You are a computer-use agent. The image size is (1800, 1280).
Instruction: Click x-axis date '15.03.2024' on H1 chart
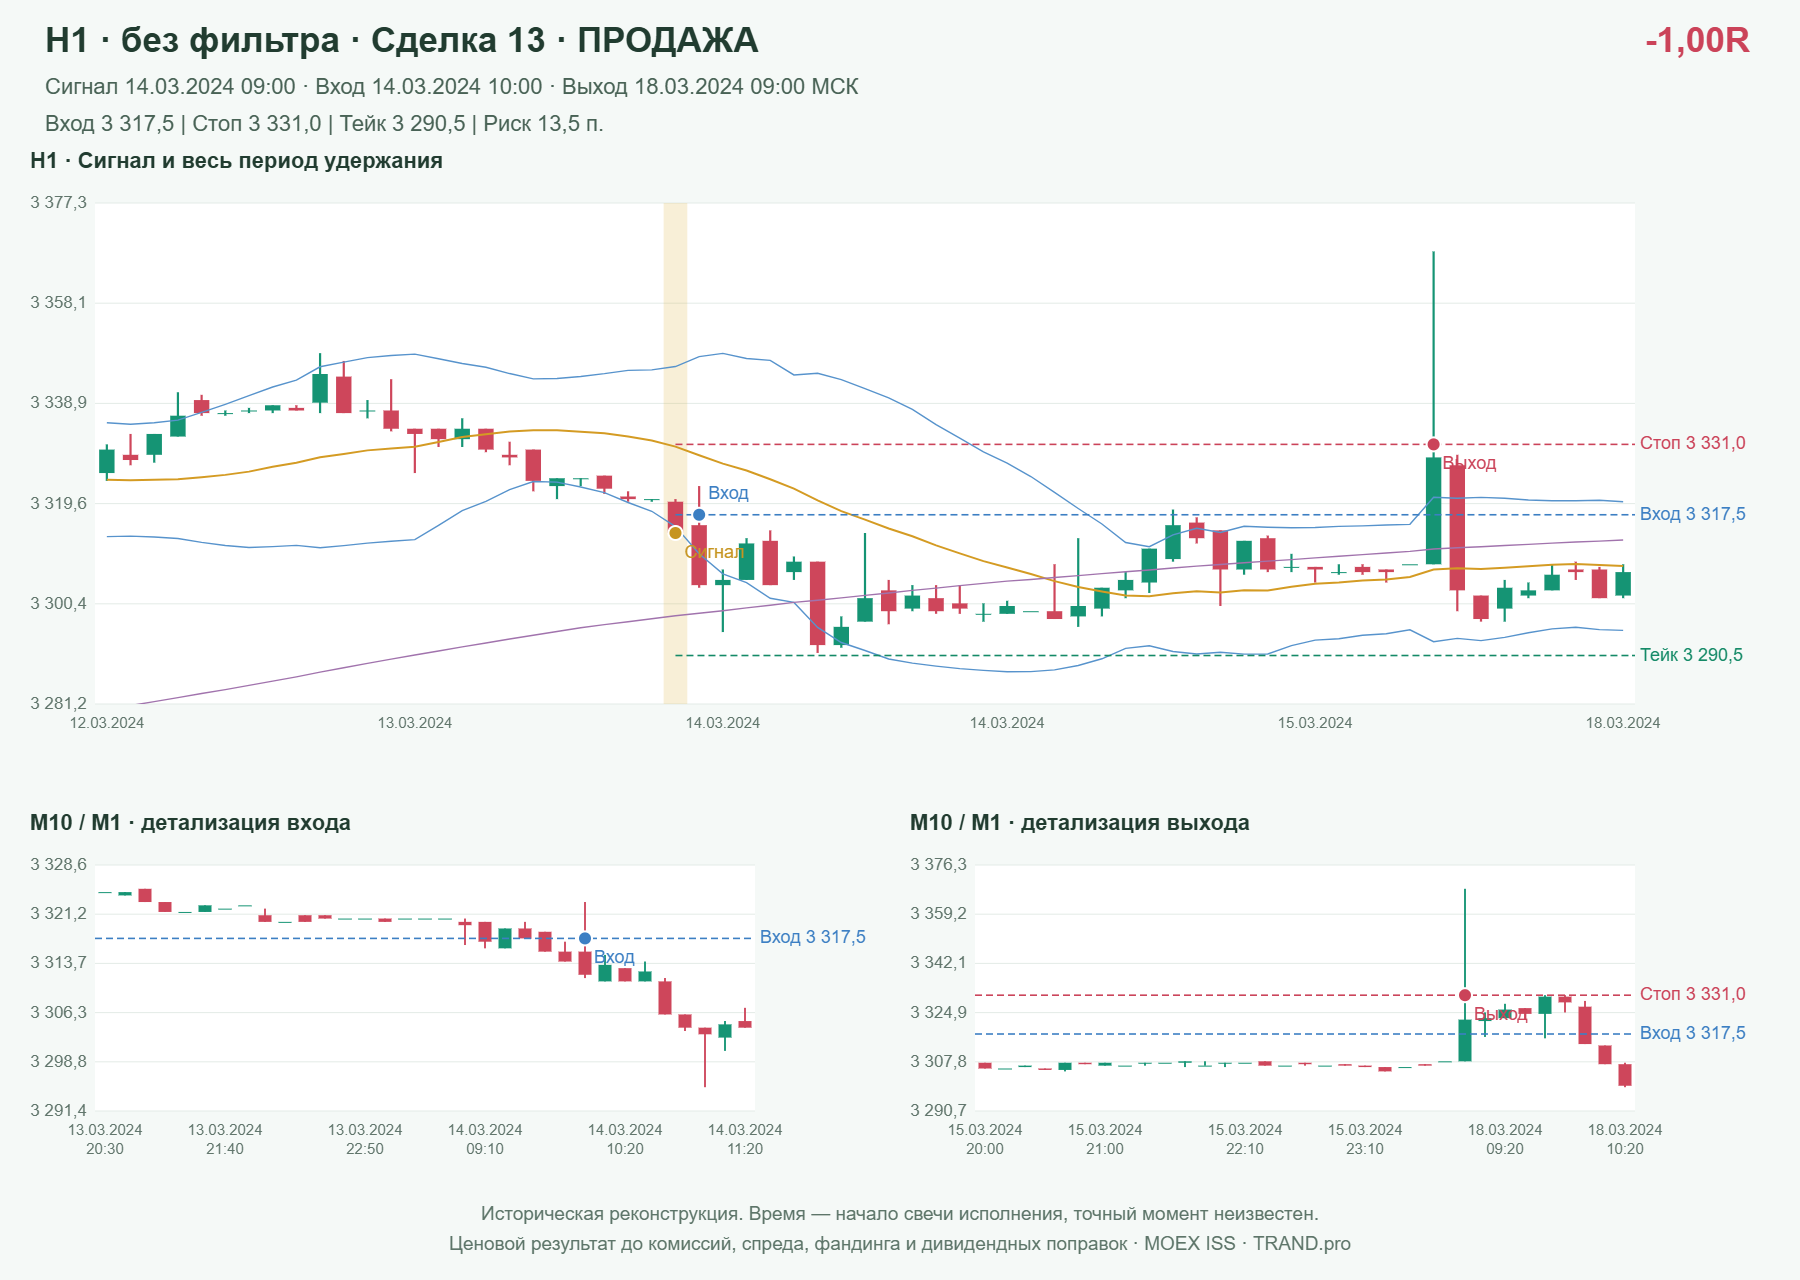click(1315, 723)
